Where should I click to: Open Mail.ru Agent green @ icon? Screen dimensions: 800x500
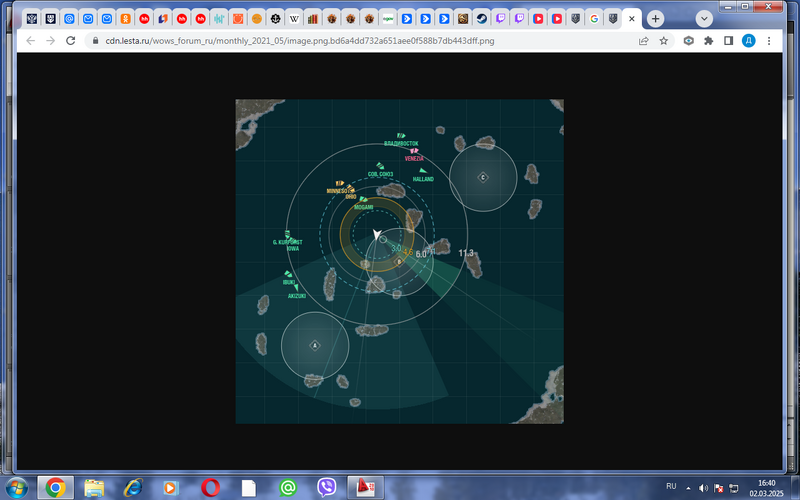(x=288, y=488)
